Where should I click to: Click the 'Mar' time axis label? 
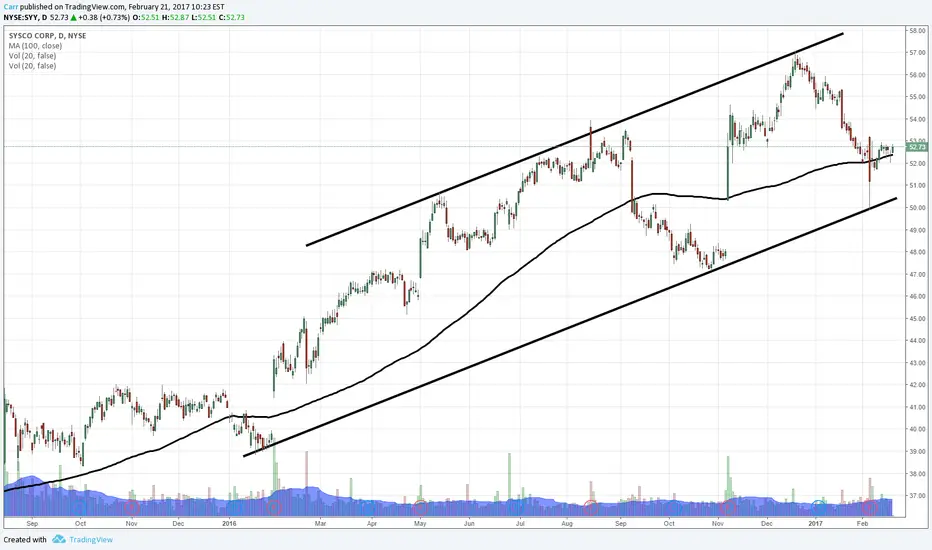point(320,524)
